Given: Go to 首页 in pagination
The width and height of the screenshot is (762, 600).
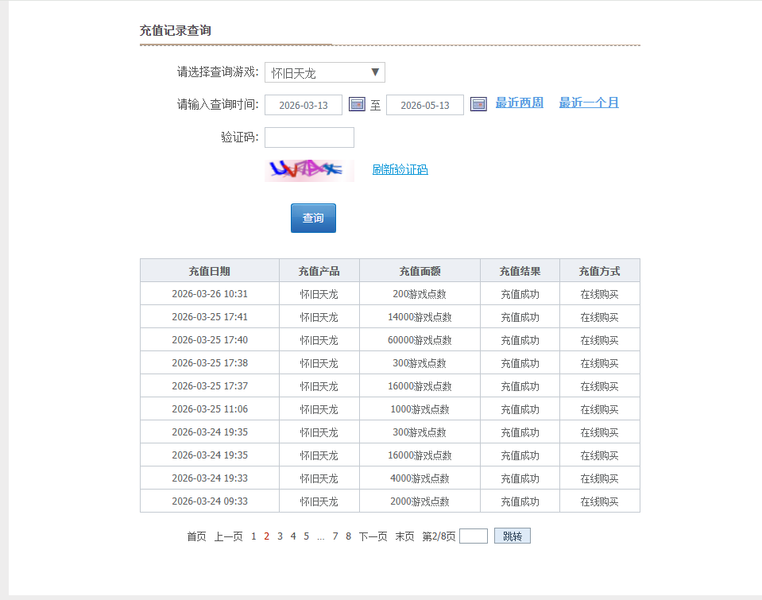Looking at the screenshot, I should pos(196,536).
